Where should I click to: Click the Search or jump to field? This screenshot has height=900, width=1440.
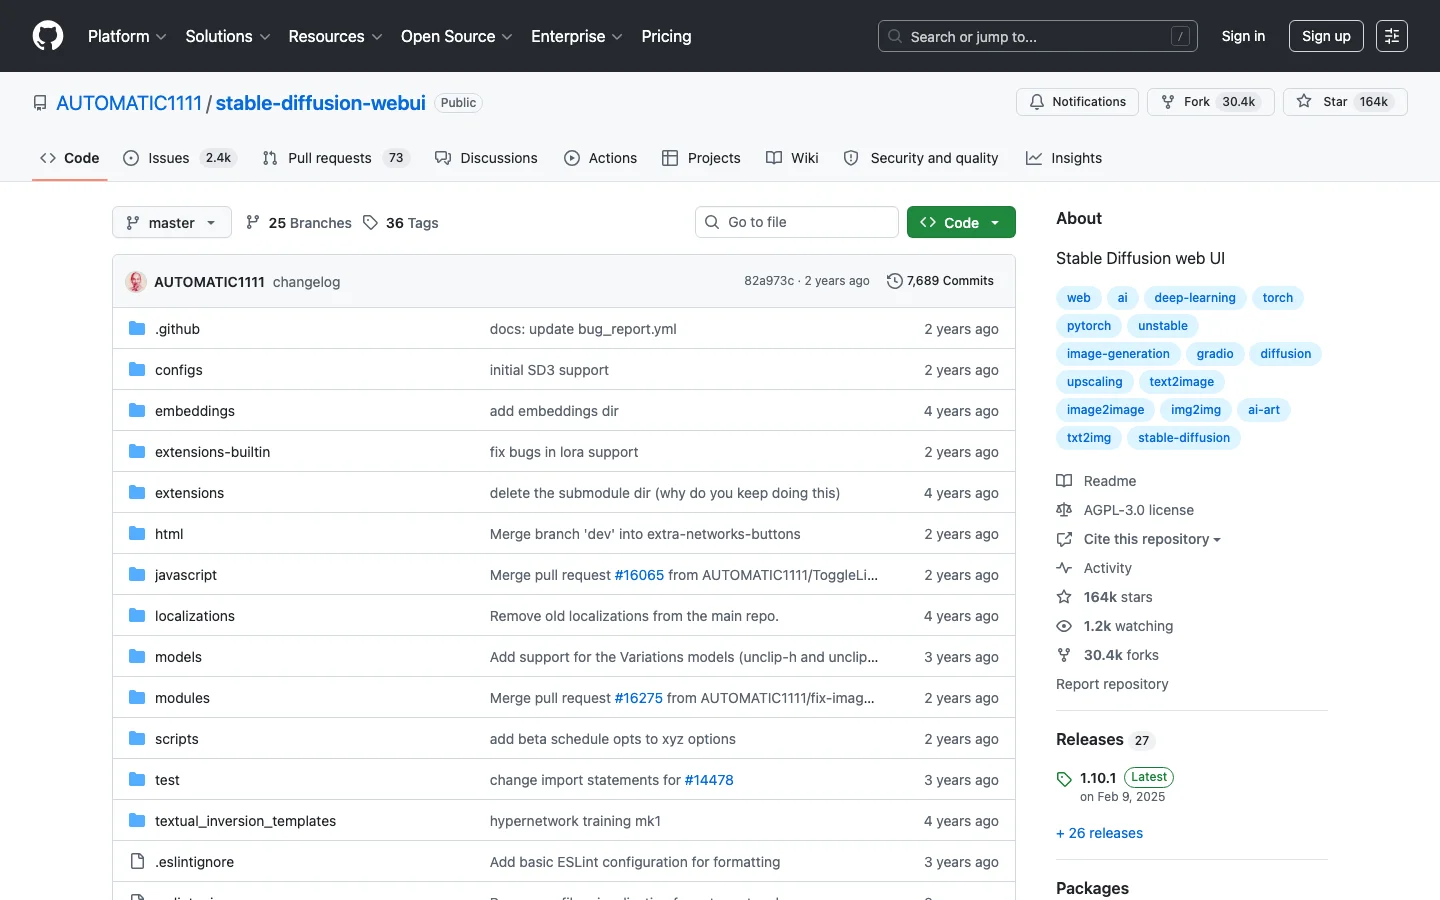1038,36
